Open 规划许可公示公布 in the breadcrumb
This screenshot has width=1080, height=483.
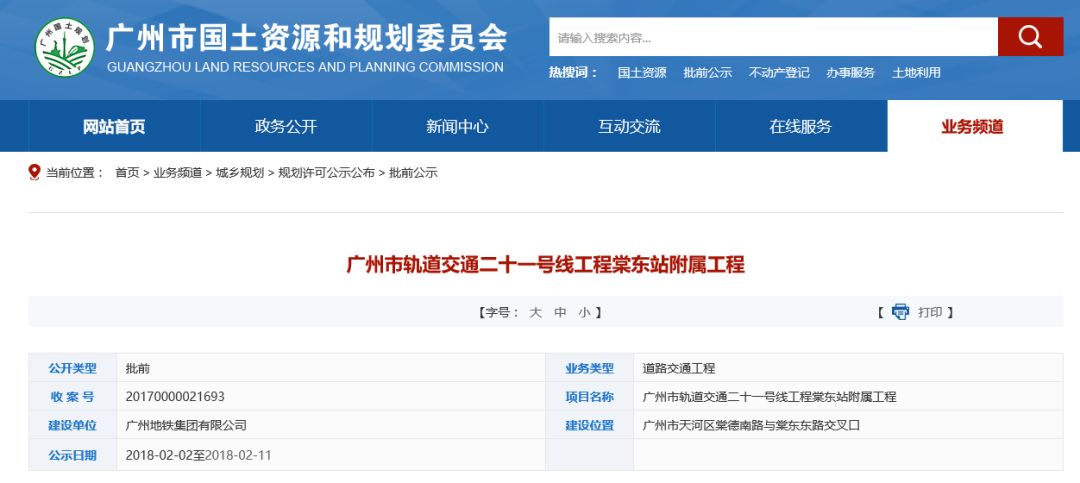(326, 173)
